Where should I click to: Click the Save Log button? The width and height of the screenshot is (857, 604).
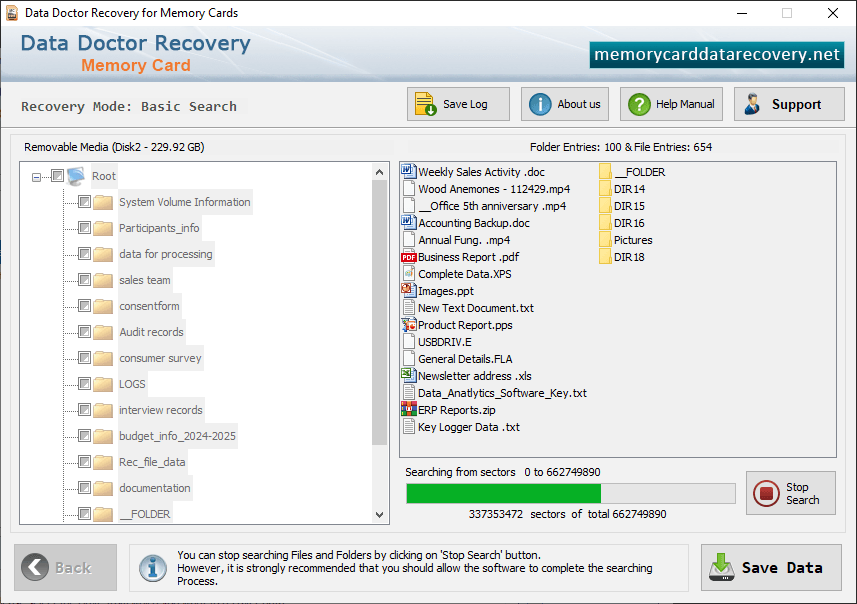pyautogui.click(x=458, y=104)
